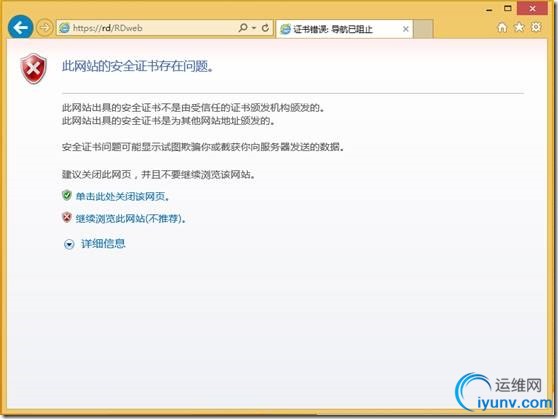Close the Internet Explorer window
The image size is (558, 419).
click(x=532, y=9)
